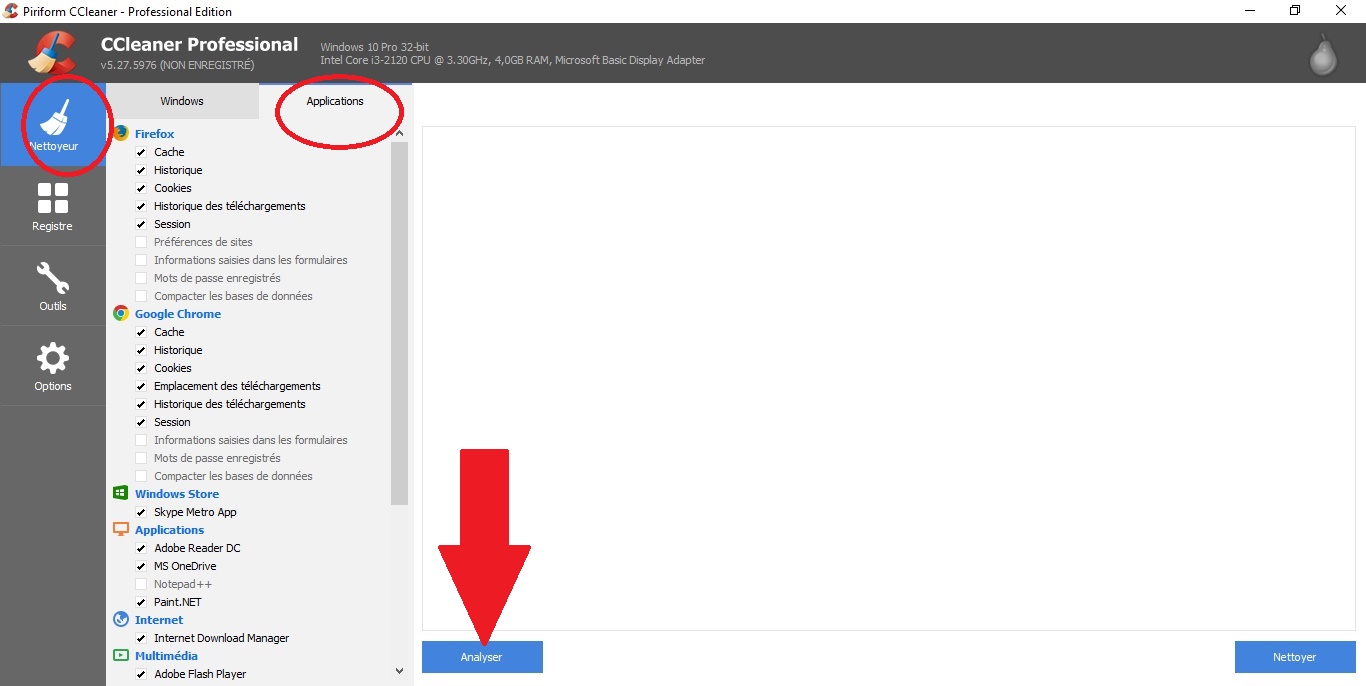Disable Skype Metro App cleaning

pos(141,512)
